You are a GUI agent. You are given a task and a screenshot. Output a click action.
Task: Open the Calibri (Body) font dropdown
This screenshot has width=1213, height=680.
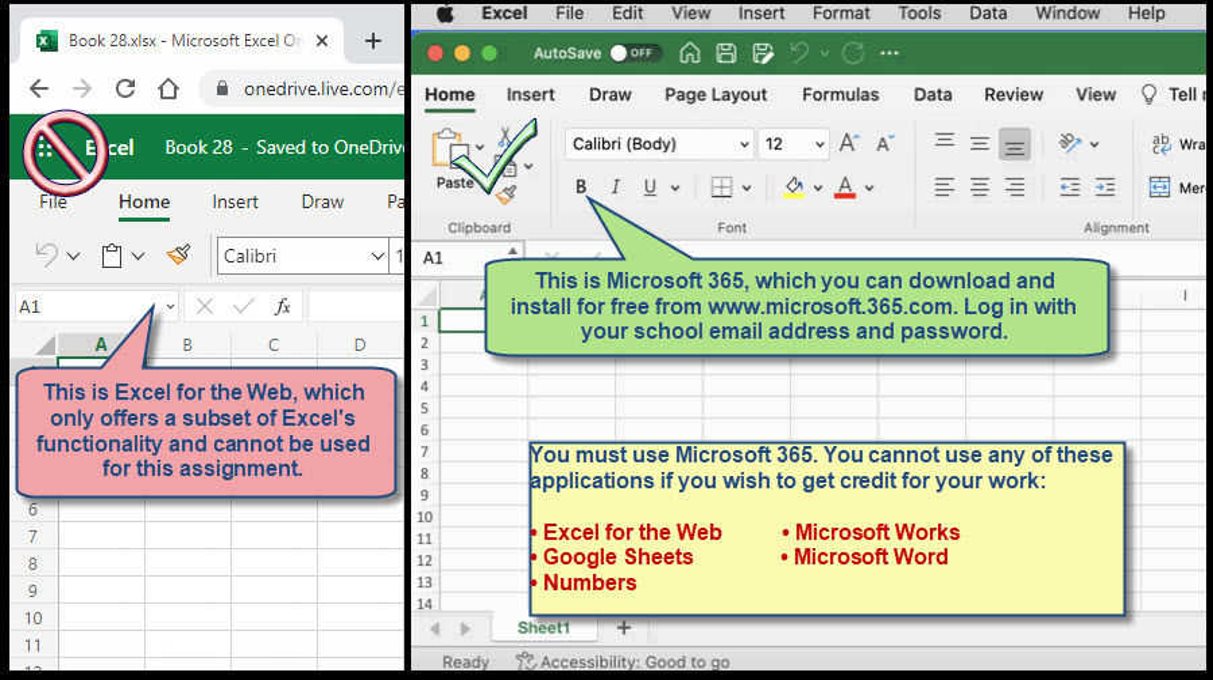click(x=659, y=144)
